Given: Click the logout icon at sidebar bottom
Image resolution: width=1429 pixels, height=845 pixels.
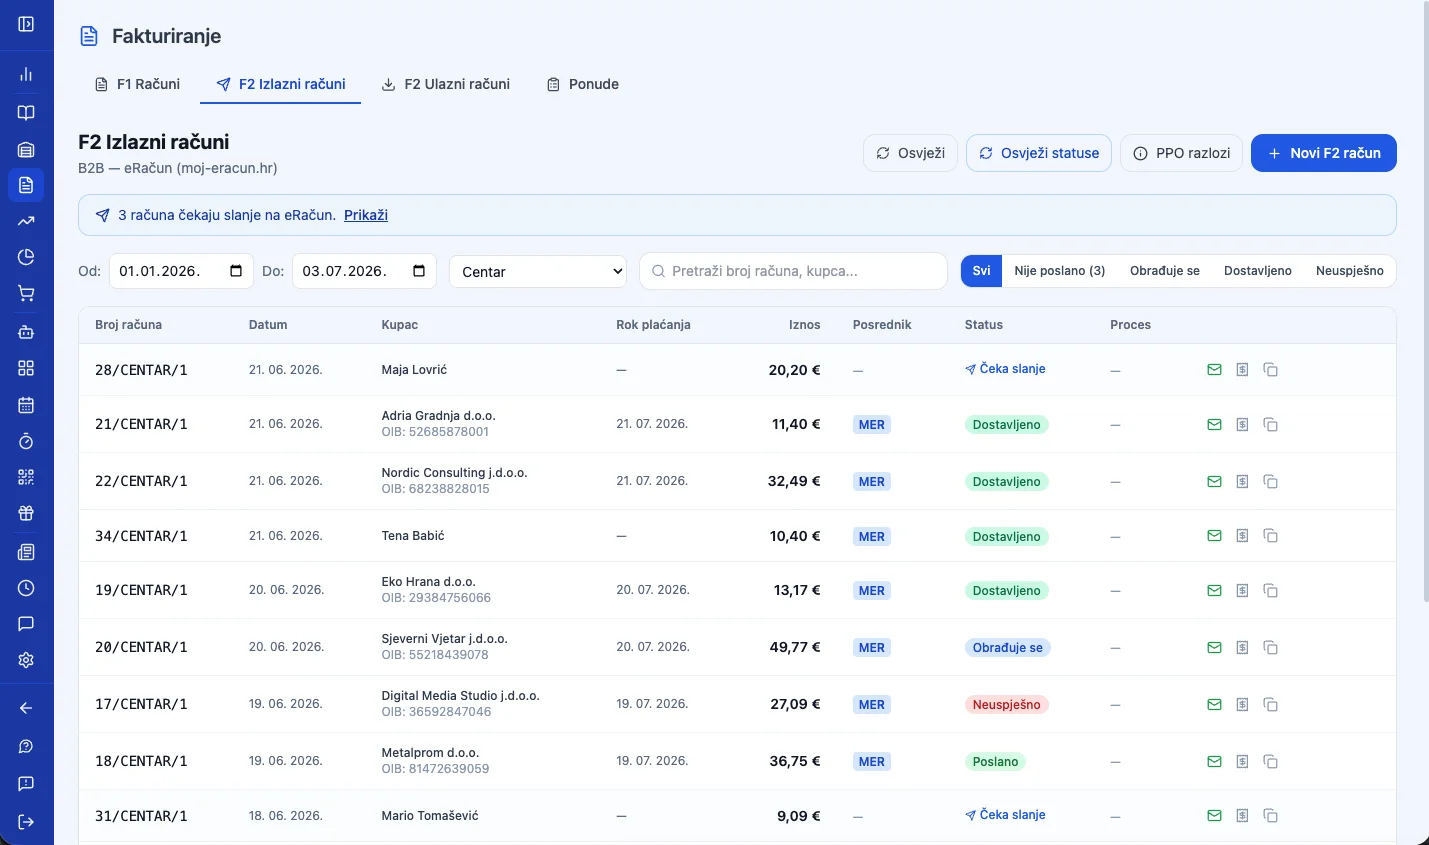Looking at the screenshot, I should click(x=26, y=822).
